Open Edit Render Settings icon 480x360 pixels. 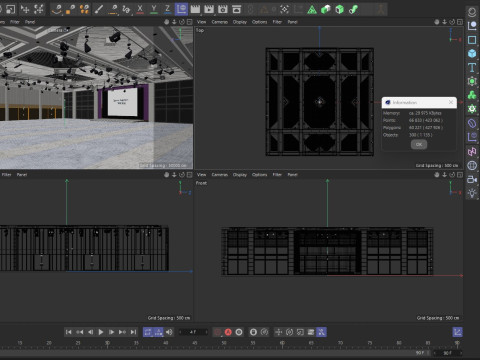[223, 9]
